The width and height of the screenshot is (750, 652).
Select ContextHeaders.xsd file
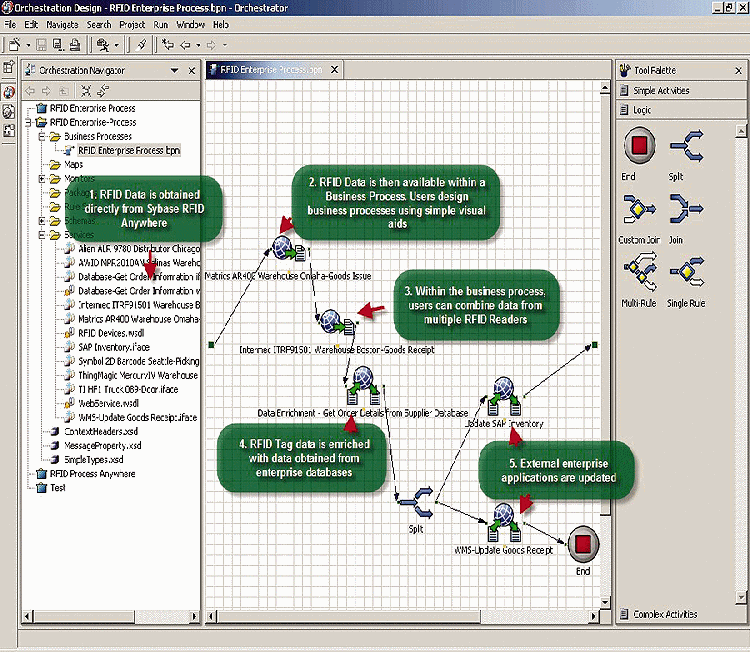(x=101, y=432)
